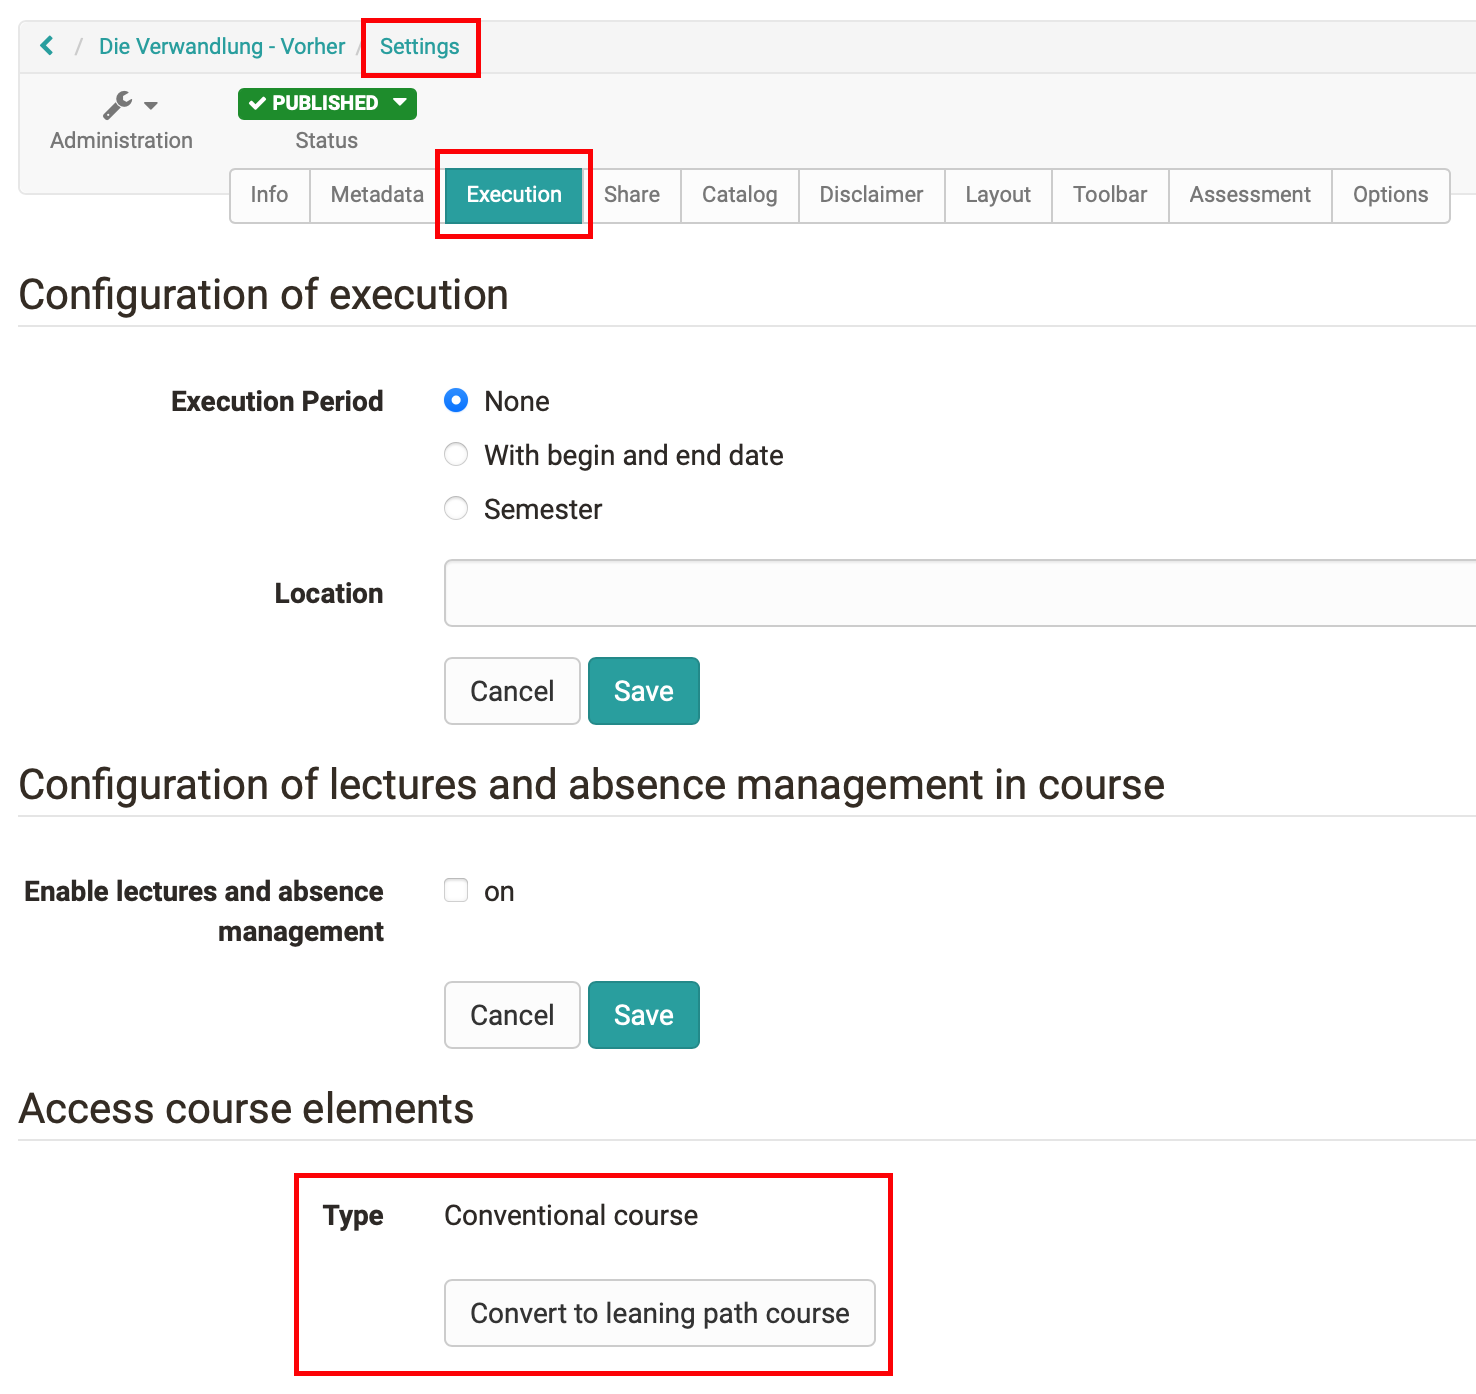
Task: Enable lectures and absence management
Action: [x=455, y=890]
